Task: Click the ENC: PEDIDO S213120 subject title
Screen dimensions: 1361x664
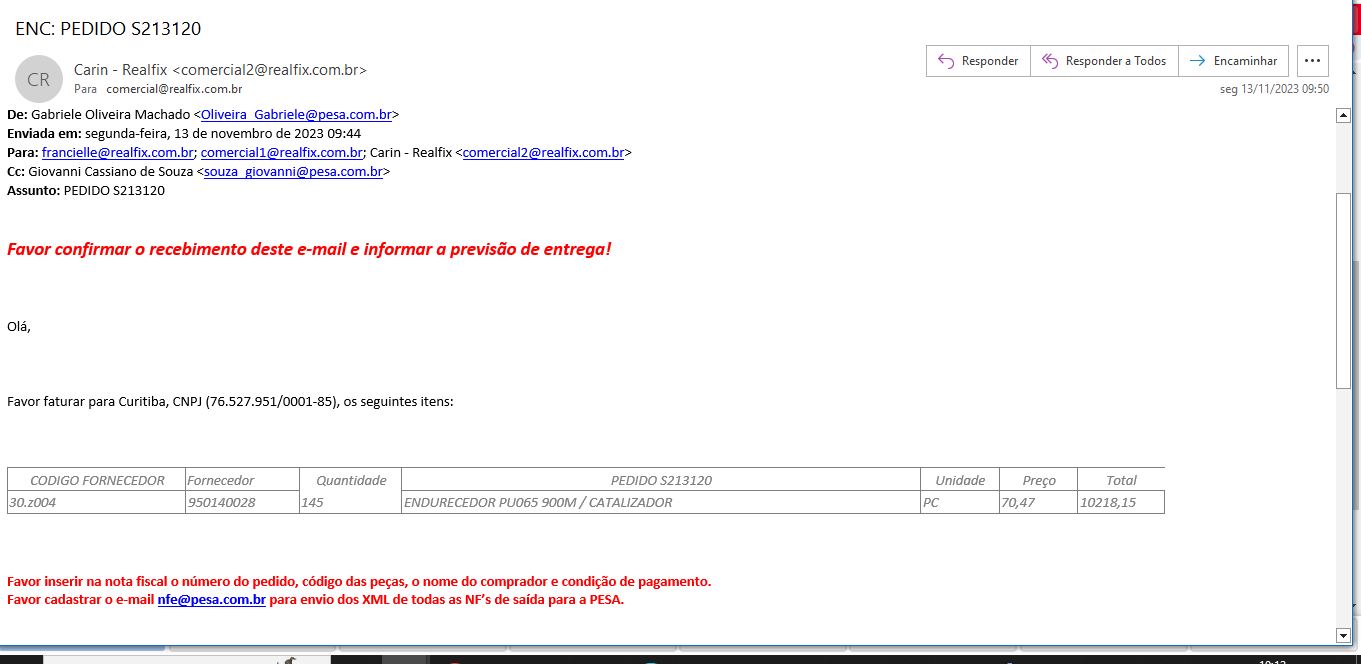Action: pyautogui.click(x=108, y=29)
